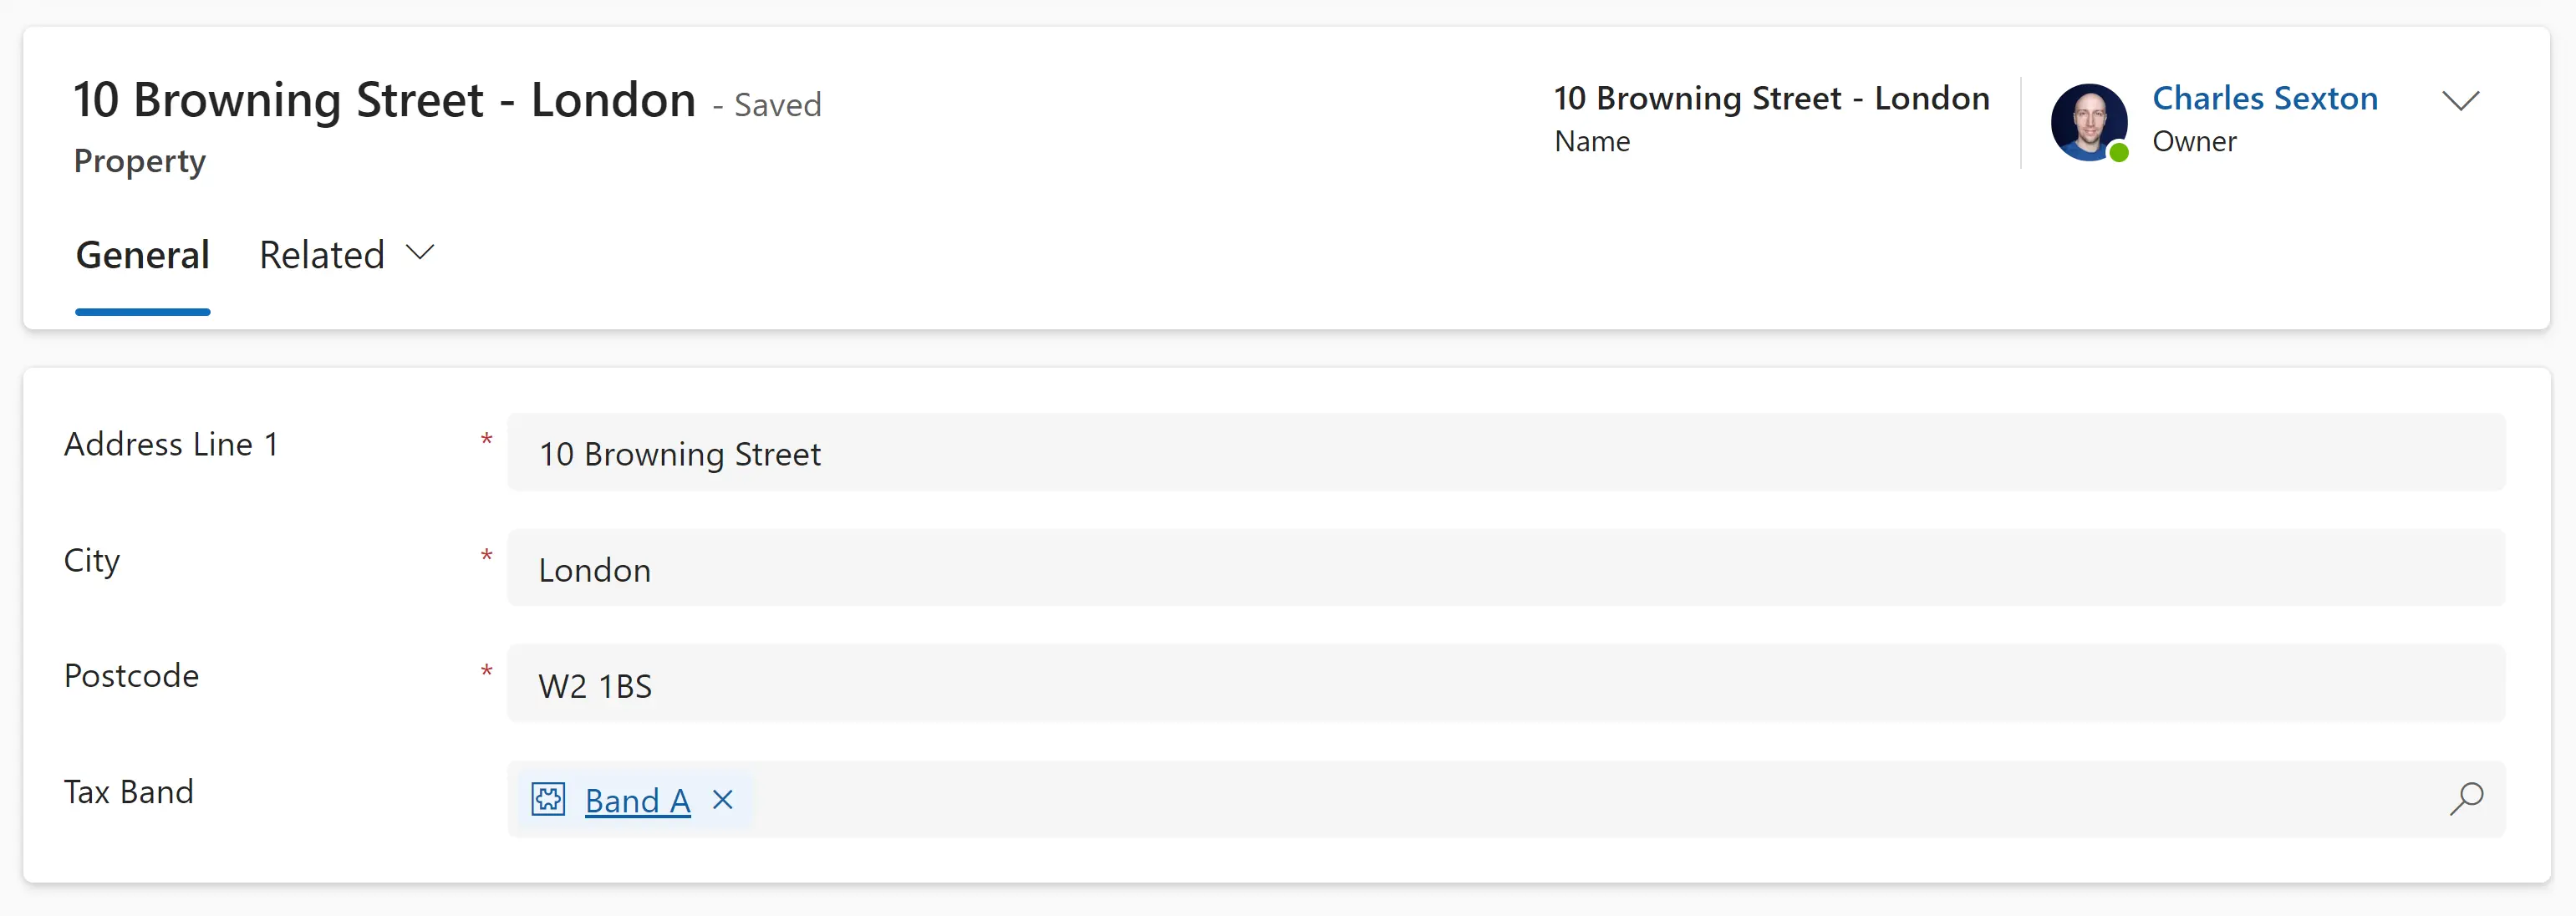Click the green presence status dot
Viewport: 2576px width, 916px height.
point(2118,152)
